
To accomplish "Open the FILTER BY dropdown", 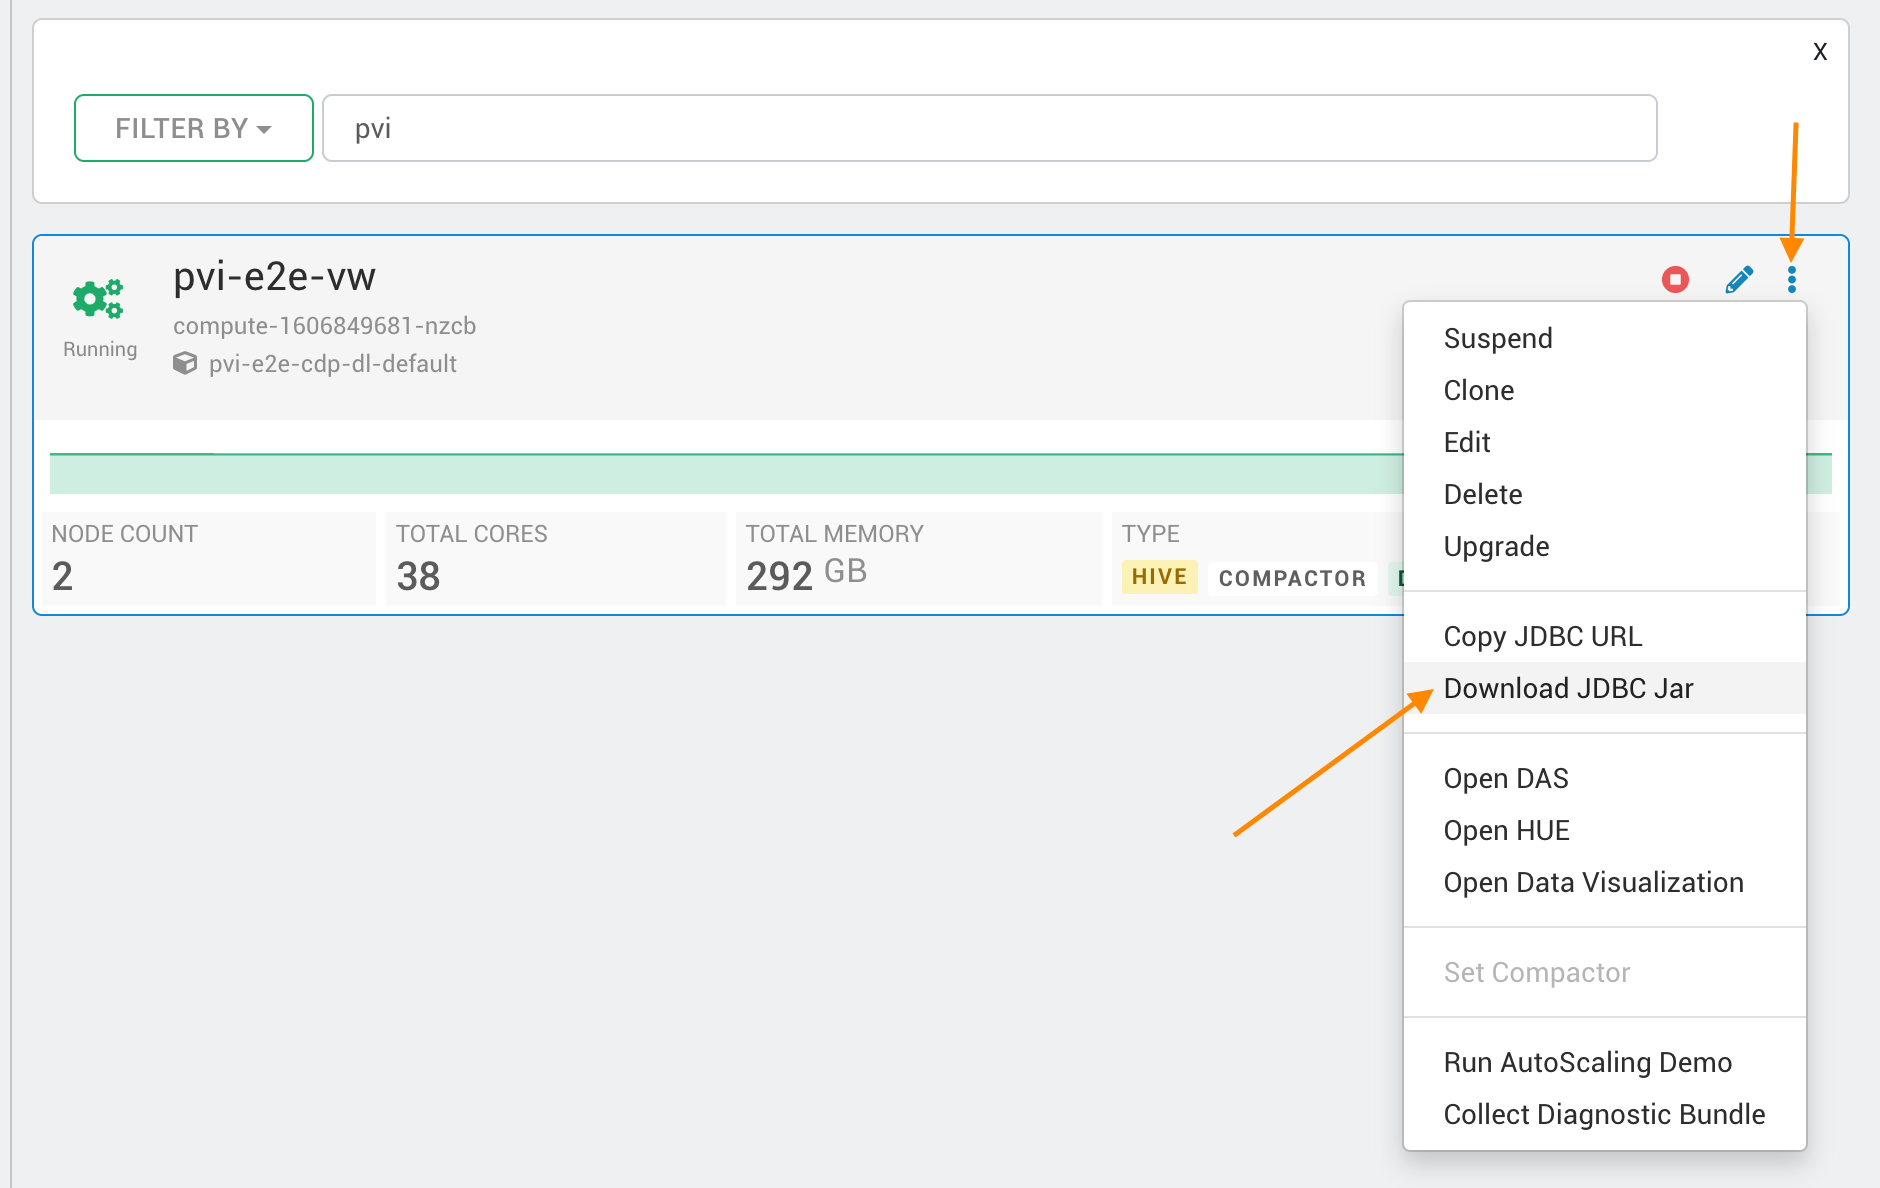I will click(x=193, y=128).
